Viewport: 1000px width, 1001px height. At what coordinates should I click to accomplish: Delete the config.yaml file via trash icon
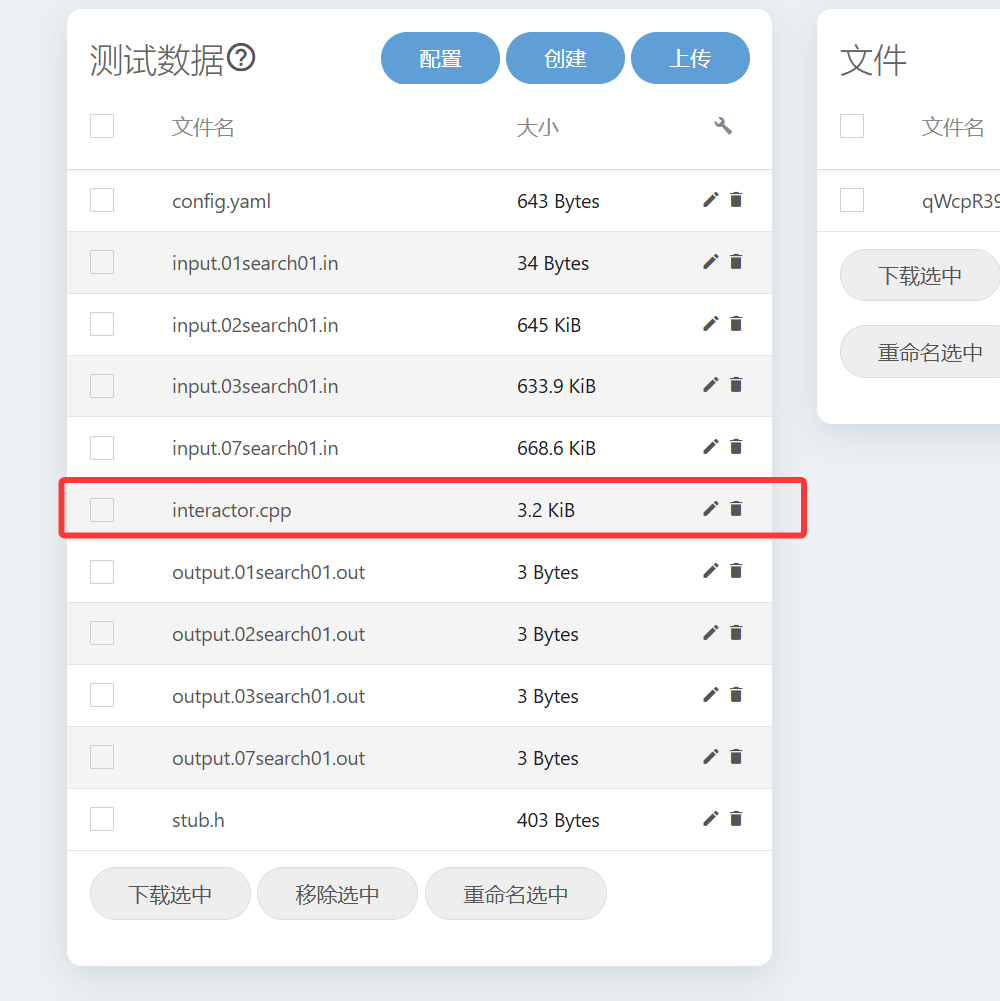(736, 200)
